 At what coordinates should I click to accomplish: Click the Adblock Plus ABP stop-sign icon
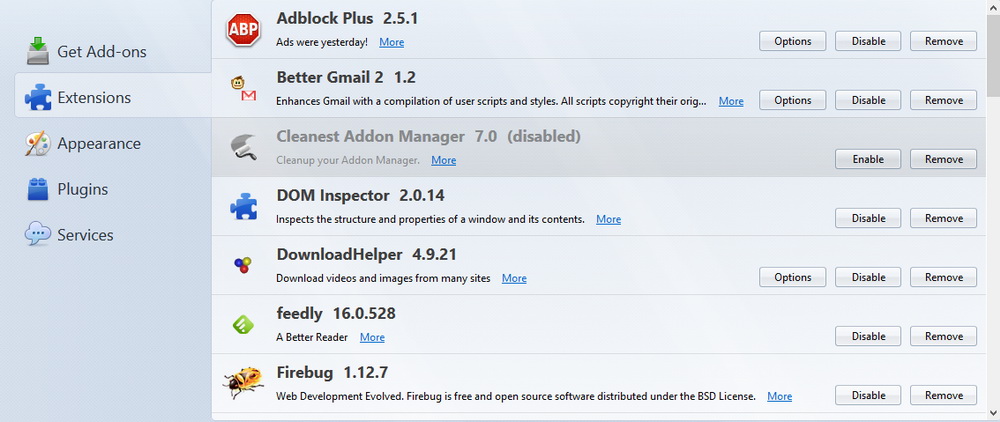click(x=243, y=29)
